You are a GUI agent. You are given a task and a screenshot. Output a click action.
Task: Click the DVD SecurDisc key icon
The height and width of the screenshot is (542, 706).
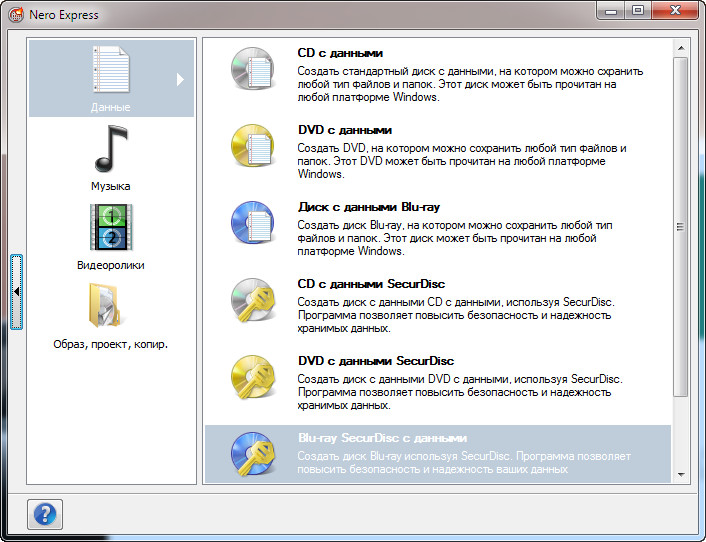[253, 380]
